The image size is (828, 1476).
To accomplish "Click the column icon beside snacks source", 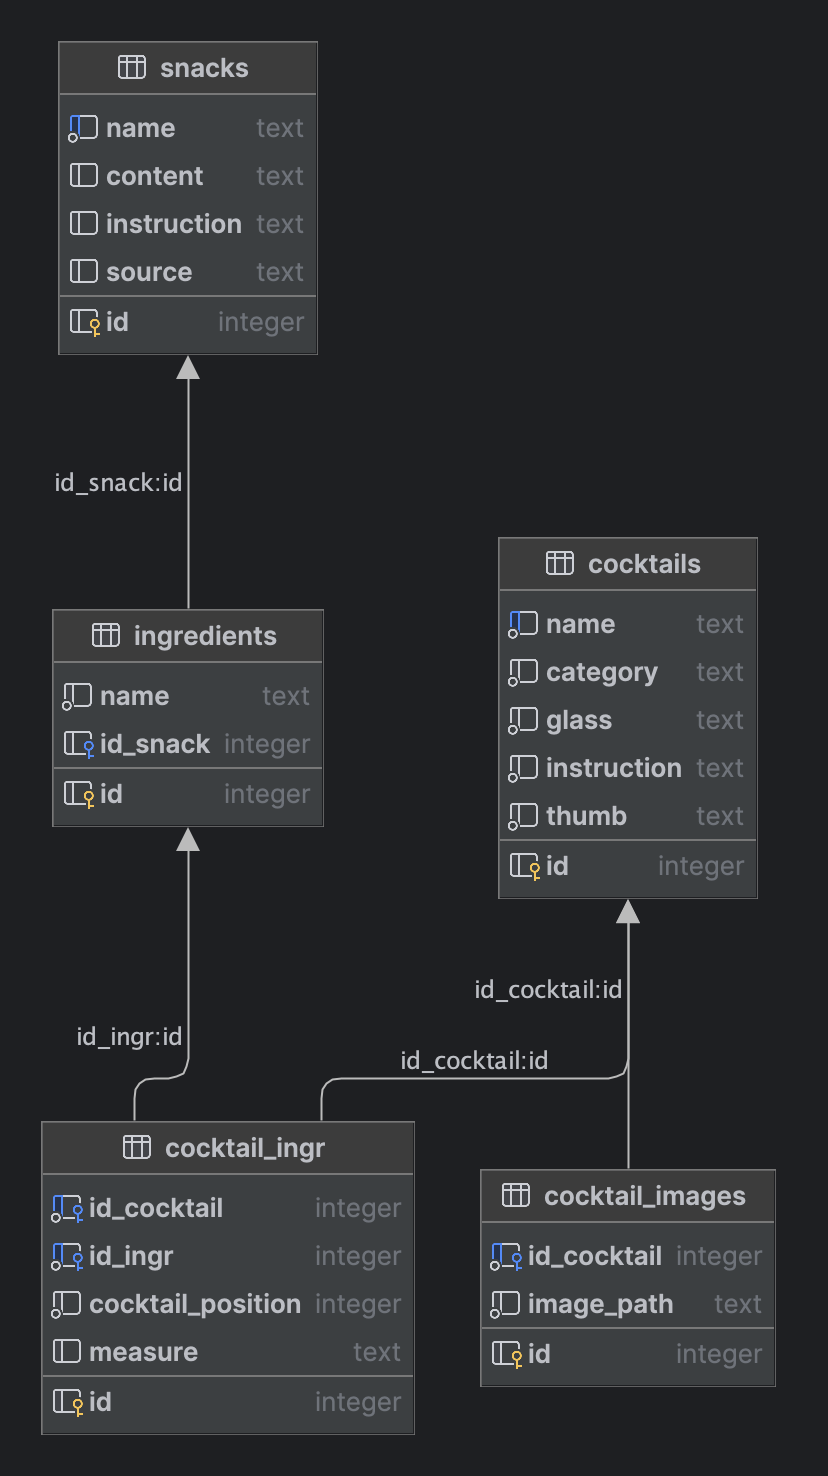I will click(x=83, y=272).
